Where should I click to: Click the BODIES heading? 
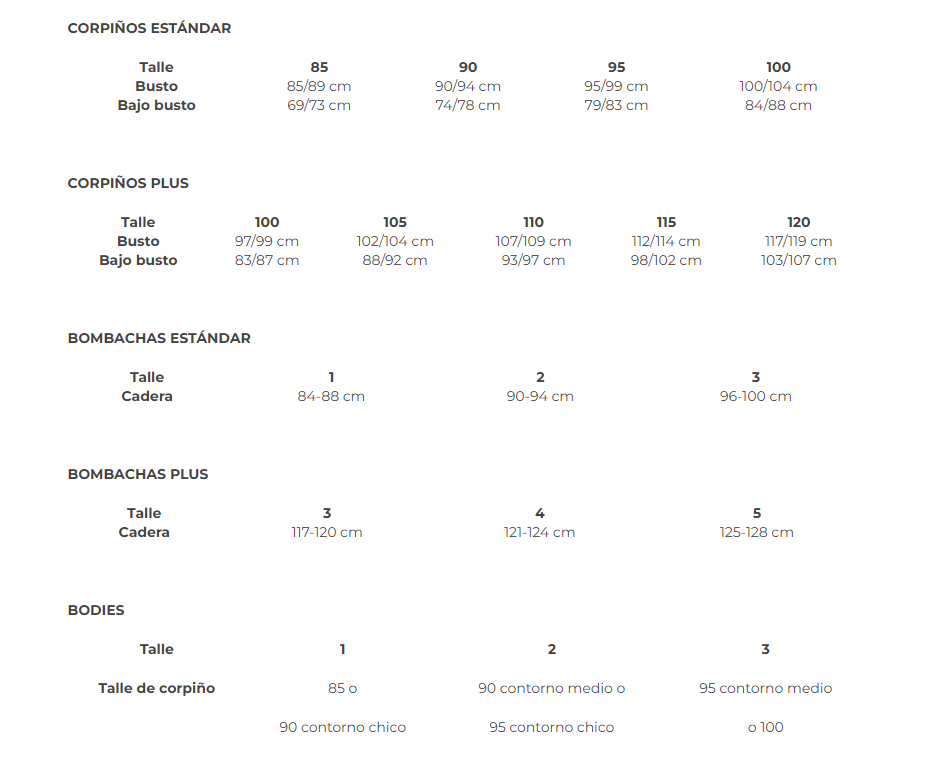[x=96, y=611]
